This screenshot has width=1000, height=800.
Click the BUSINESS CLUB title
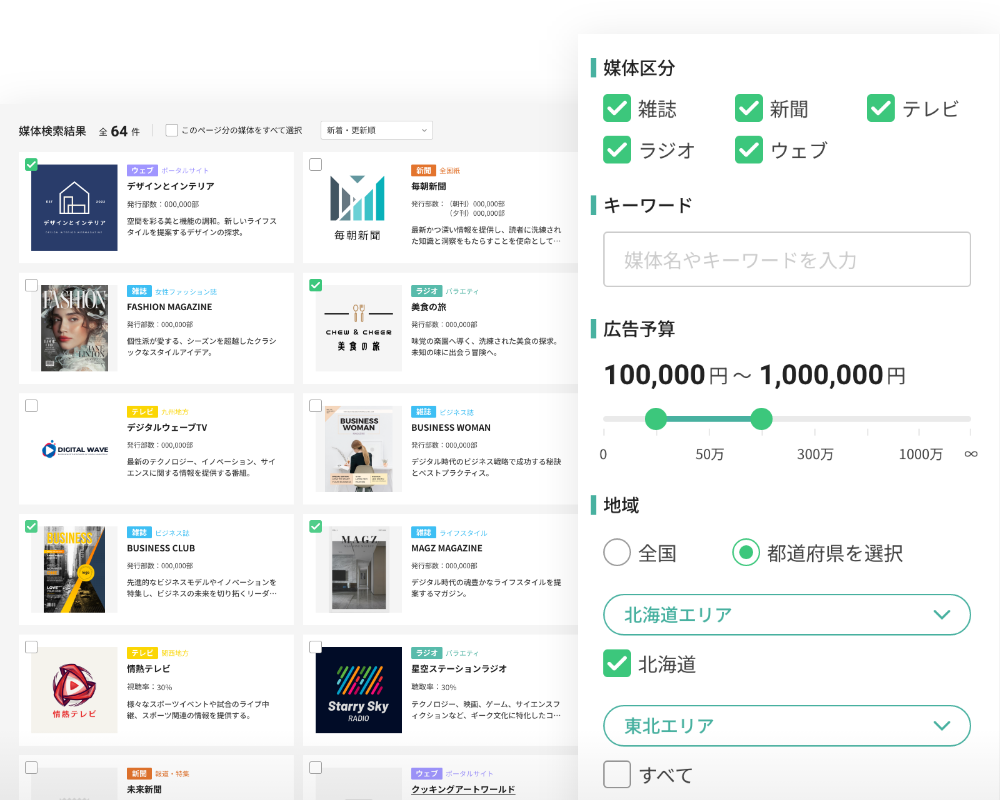[x=161, y=548]
